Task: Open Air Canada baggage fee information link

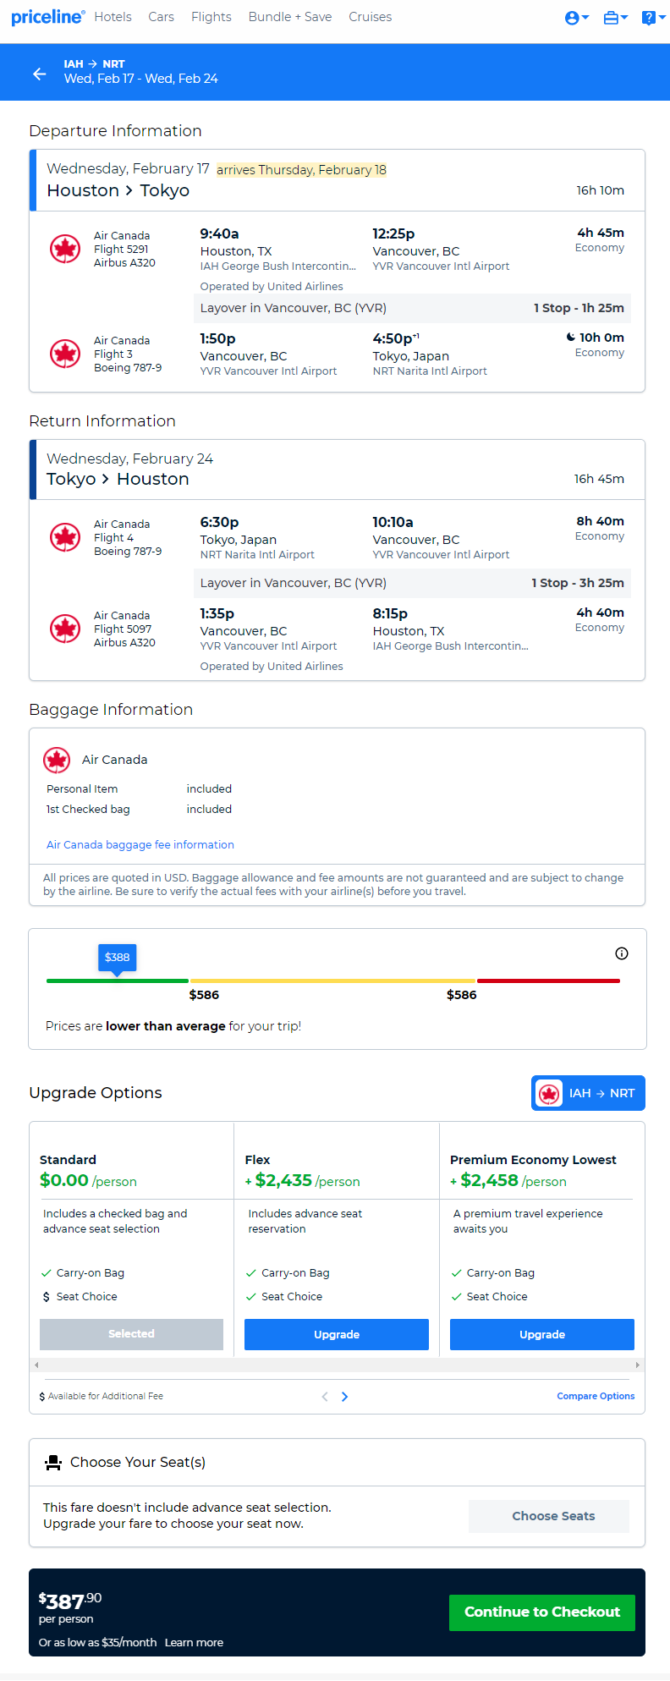Action: [x=140, y=845]
